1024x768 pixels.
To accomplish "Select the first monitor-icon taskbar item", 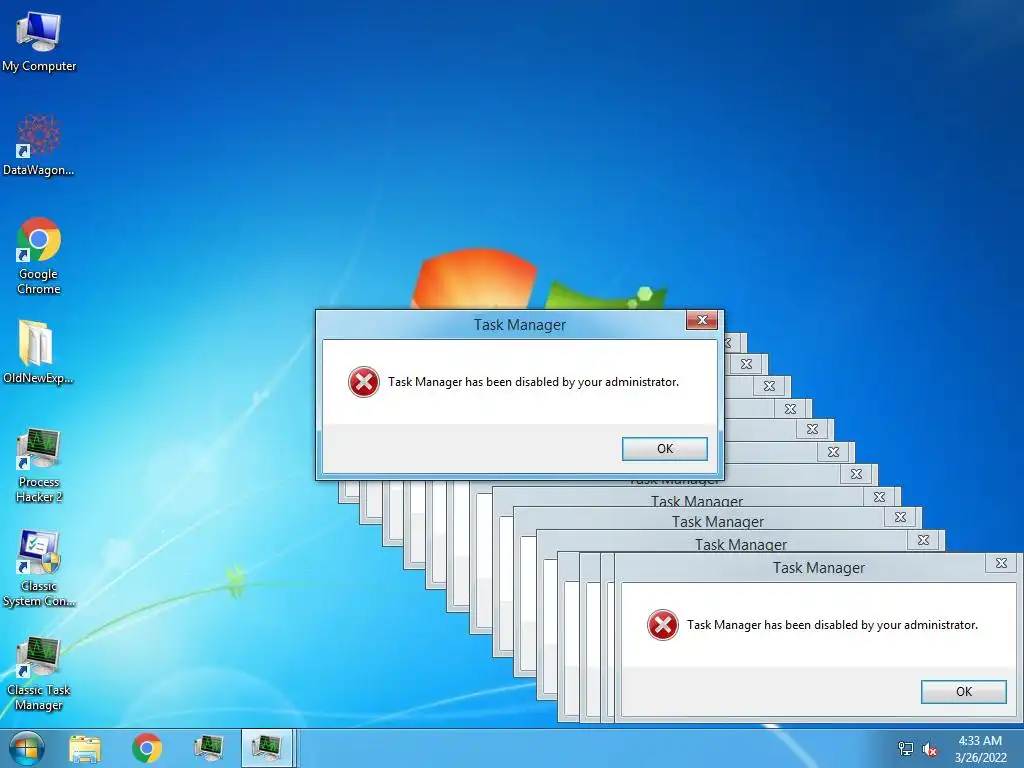I will pos(208,748).
